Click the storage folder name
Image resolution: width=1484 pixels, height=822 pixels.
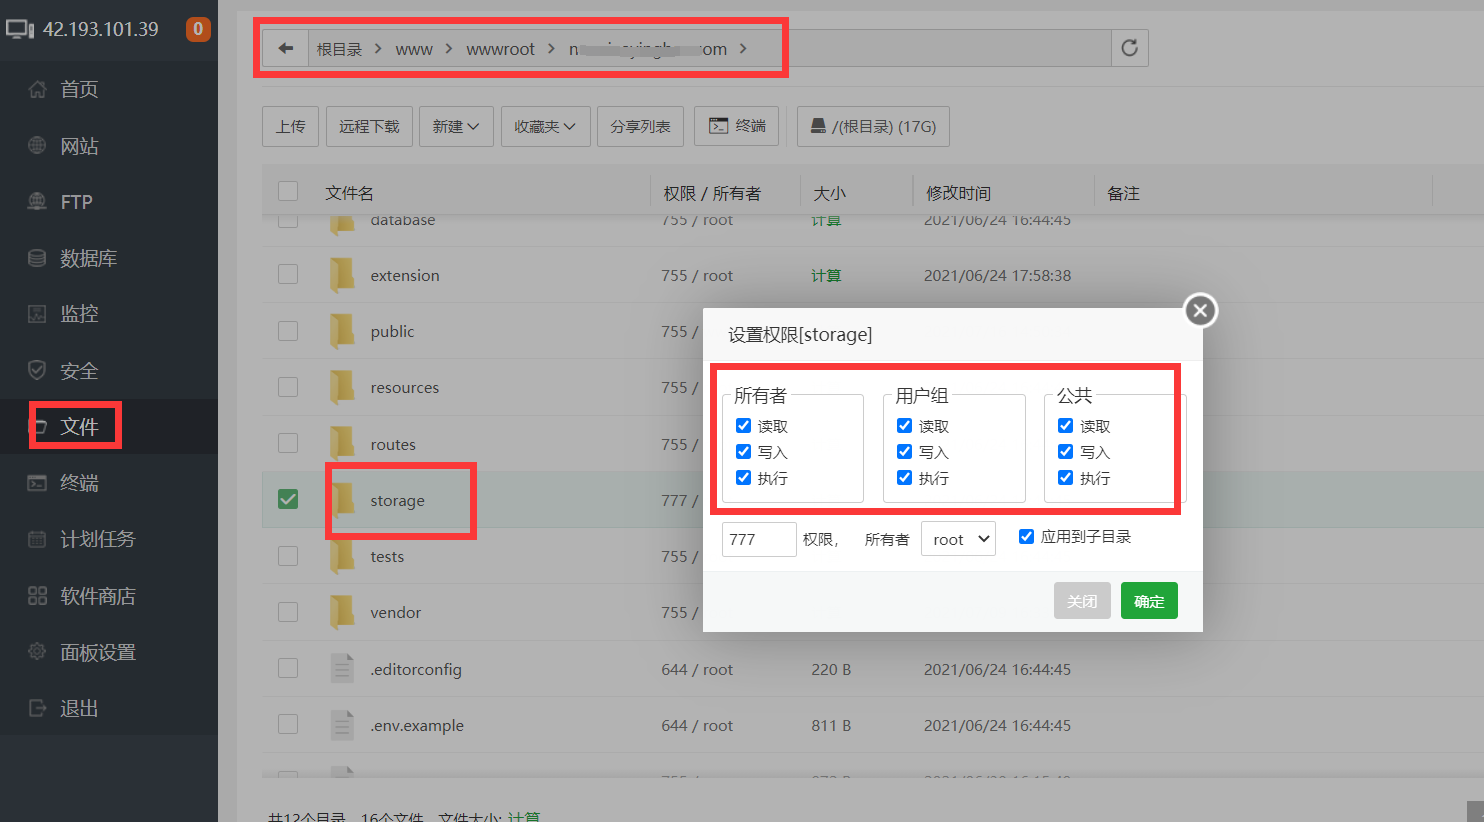397,500
